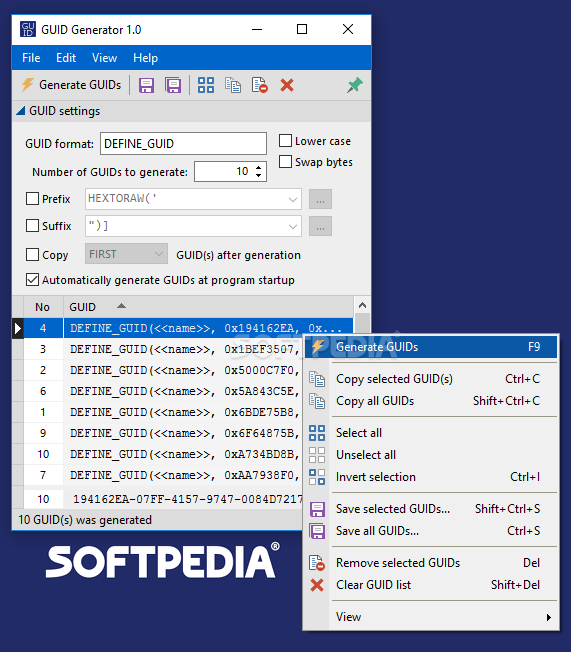Image resolution: width=571 pixels, height=652 pixels.
Task: Click the Generate GUIDs toolbar button
Action: [71, 85]
